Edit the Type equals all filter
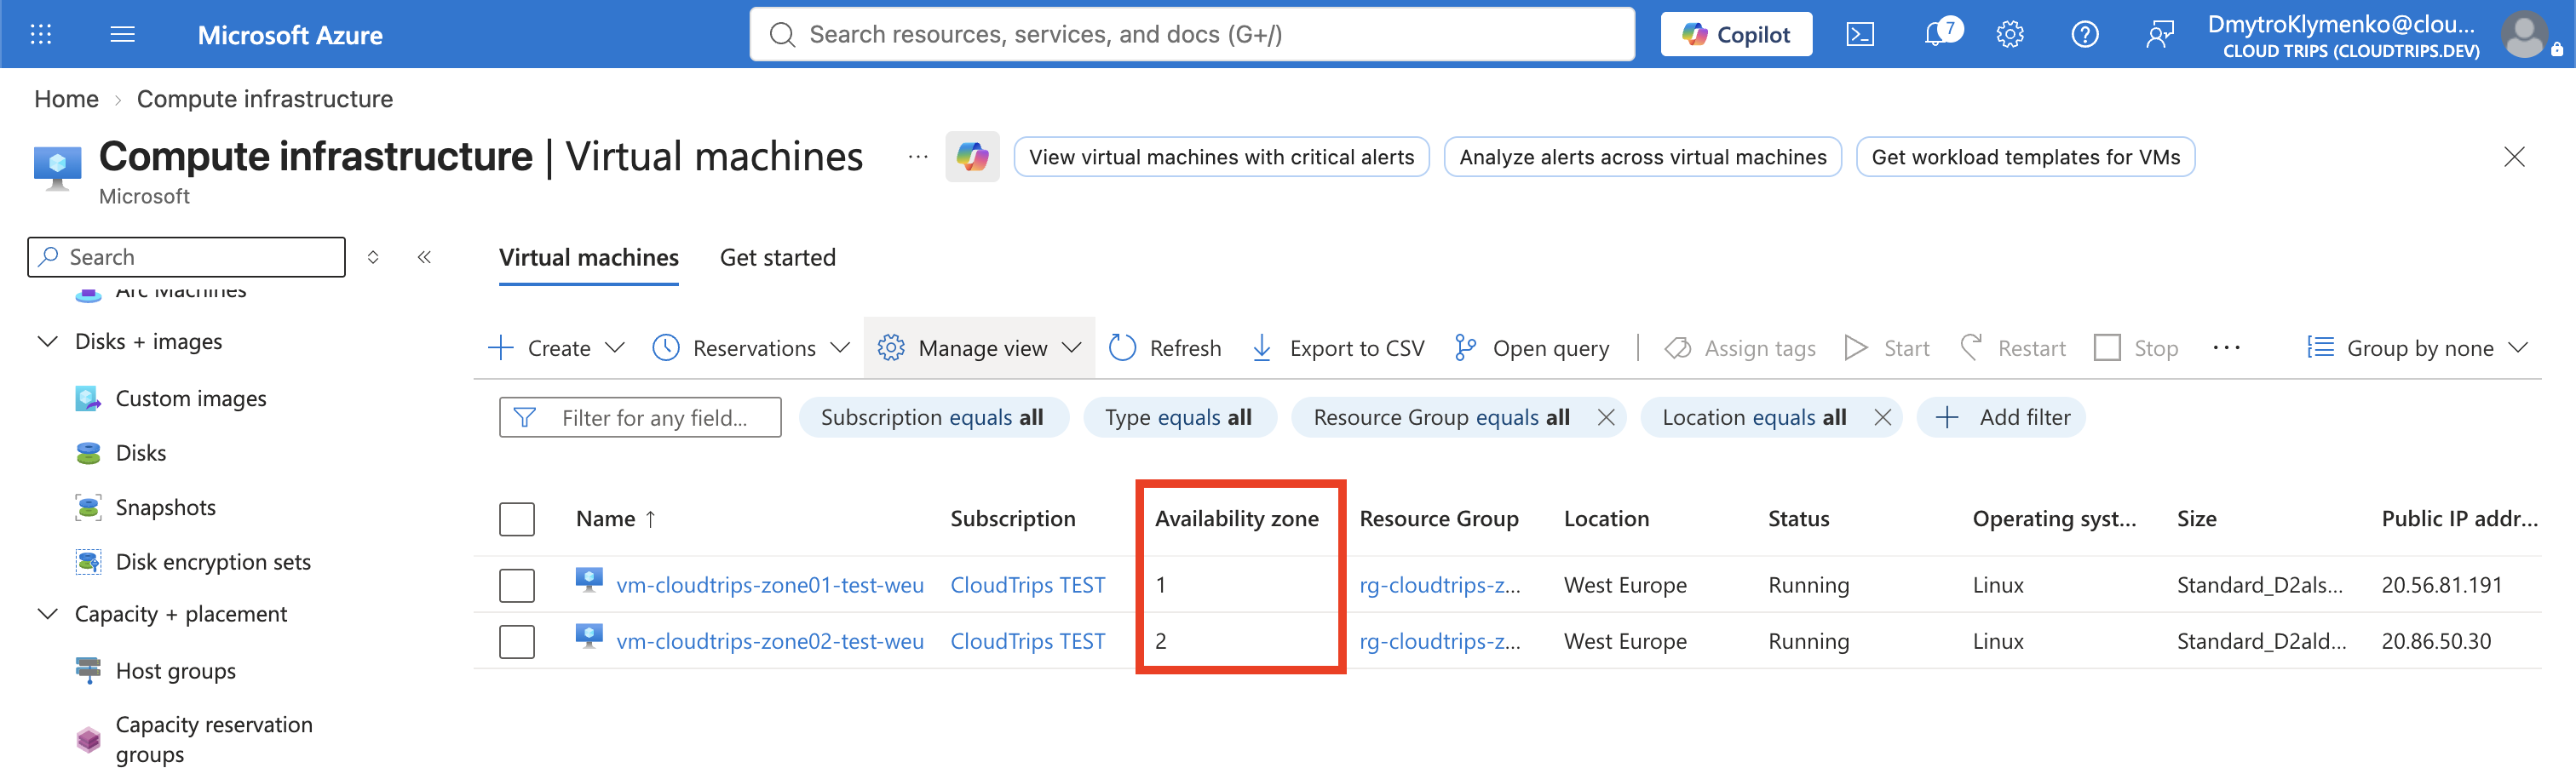2576x768 pixels. [1179, 417]
